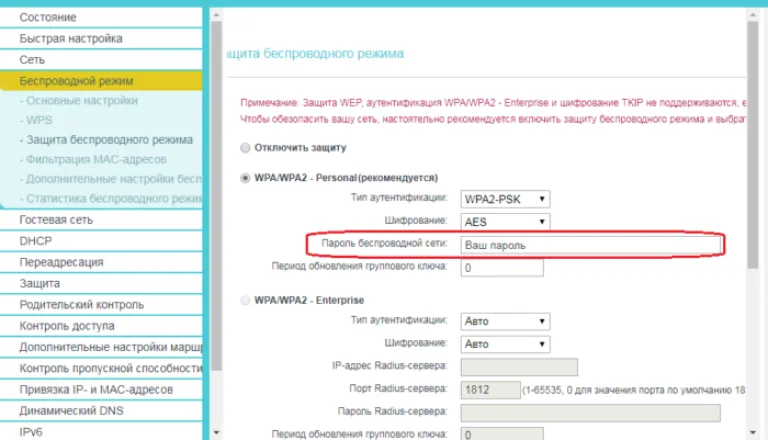
Task: Open Enterprise Тип аутентификации Авто dropdown
Action: 505,321
